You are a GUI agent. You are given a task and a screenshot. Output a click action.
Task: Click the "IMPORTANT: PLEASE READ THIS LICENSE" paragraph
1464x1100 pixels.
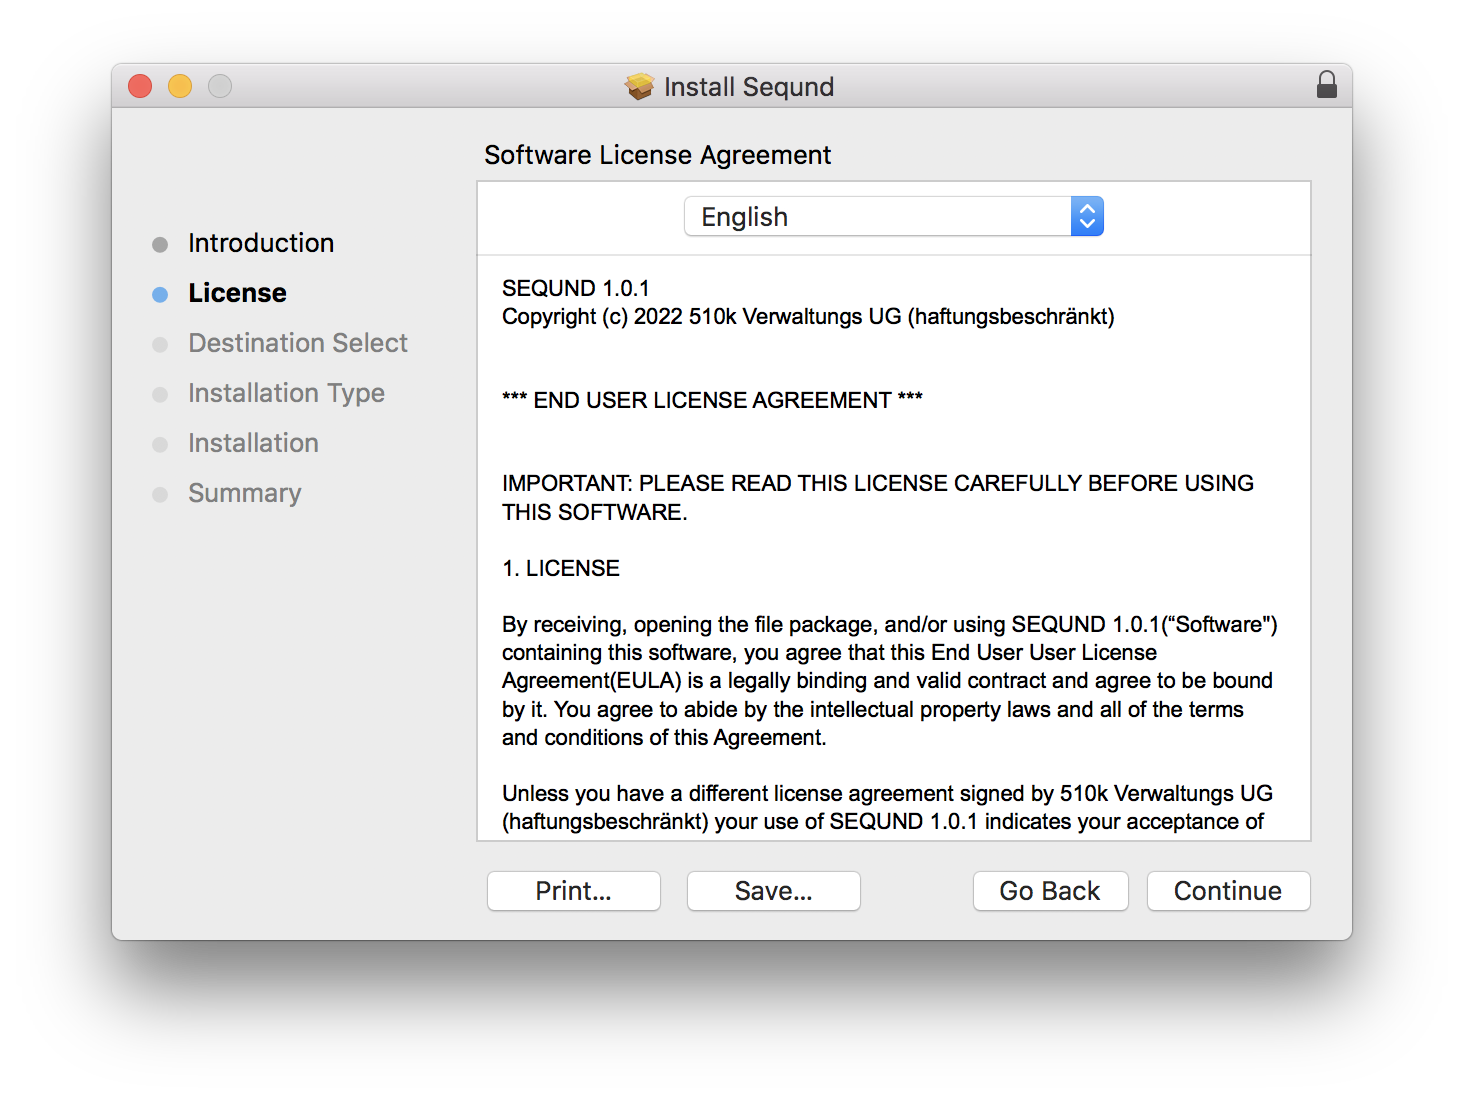pos(878,497)
